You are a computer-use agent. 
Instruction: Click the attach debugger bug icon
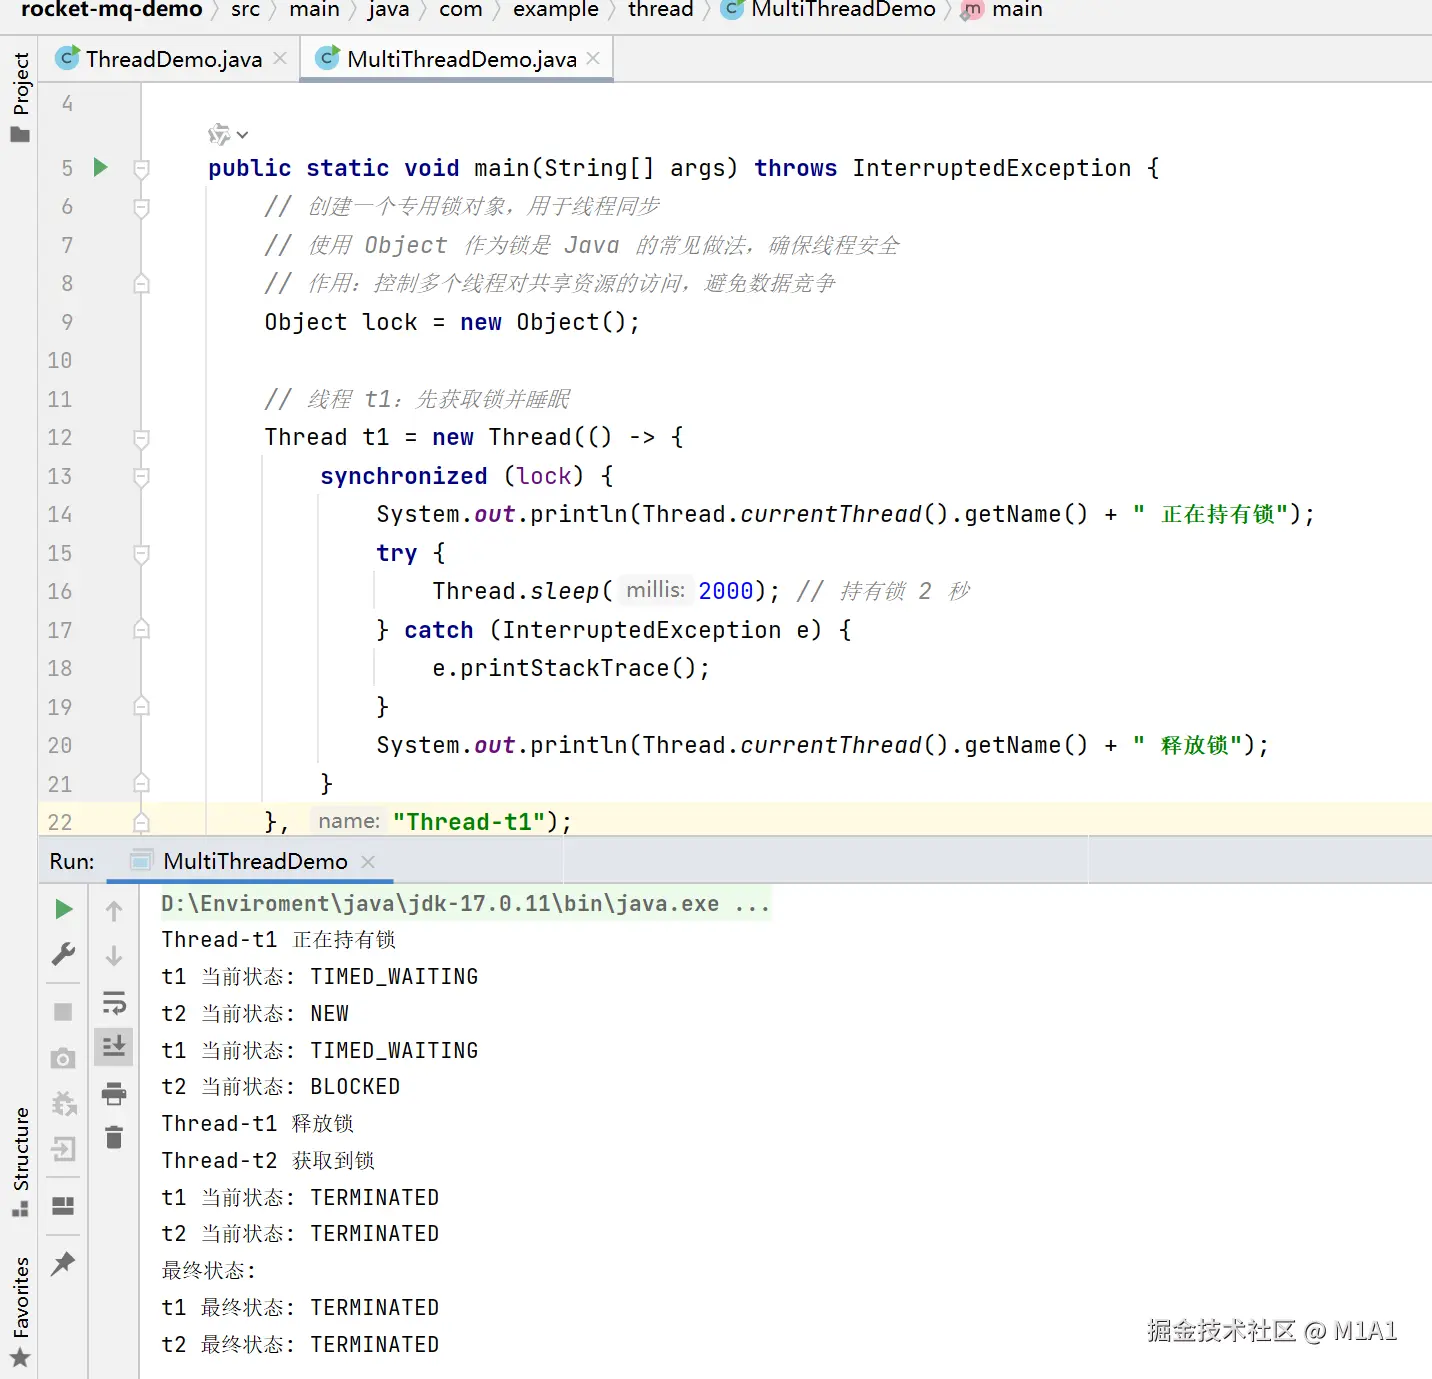coord(63,1104)
